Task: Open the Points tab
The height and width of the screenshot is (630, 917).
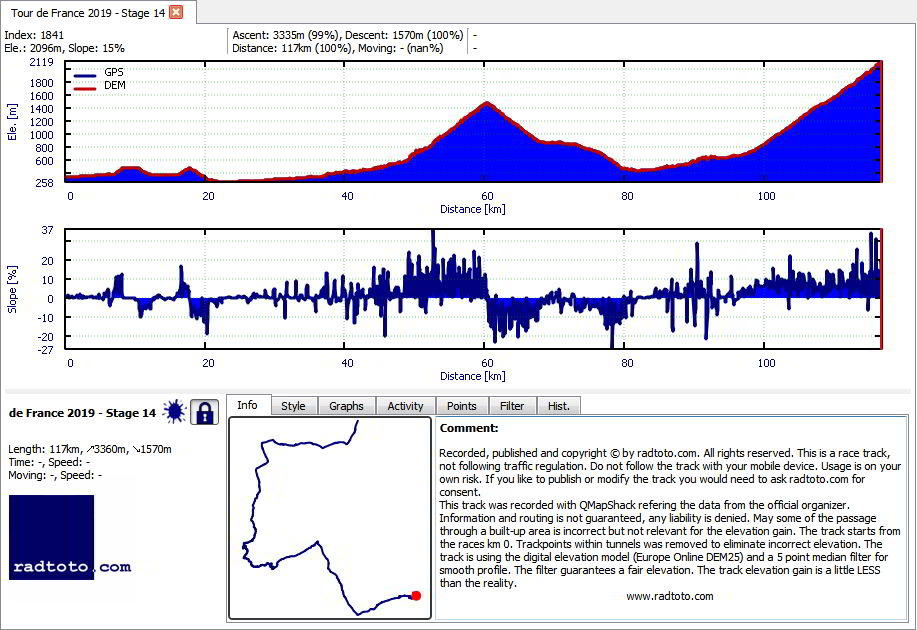Action: [461, 406]
